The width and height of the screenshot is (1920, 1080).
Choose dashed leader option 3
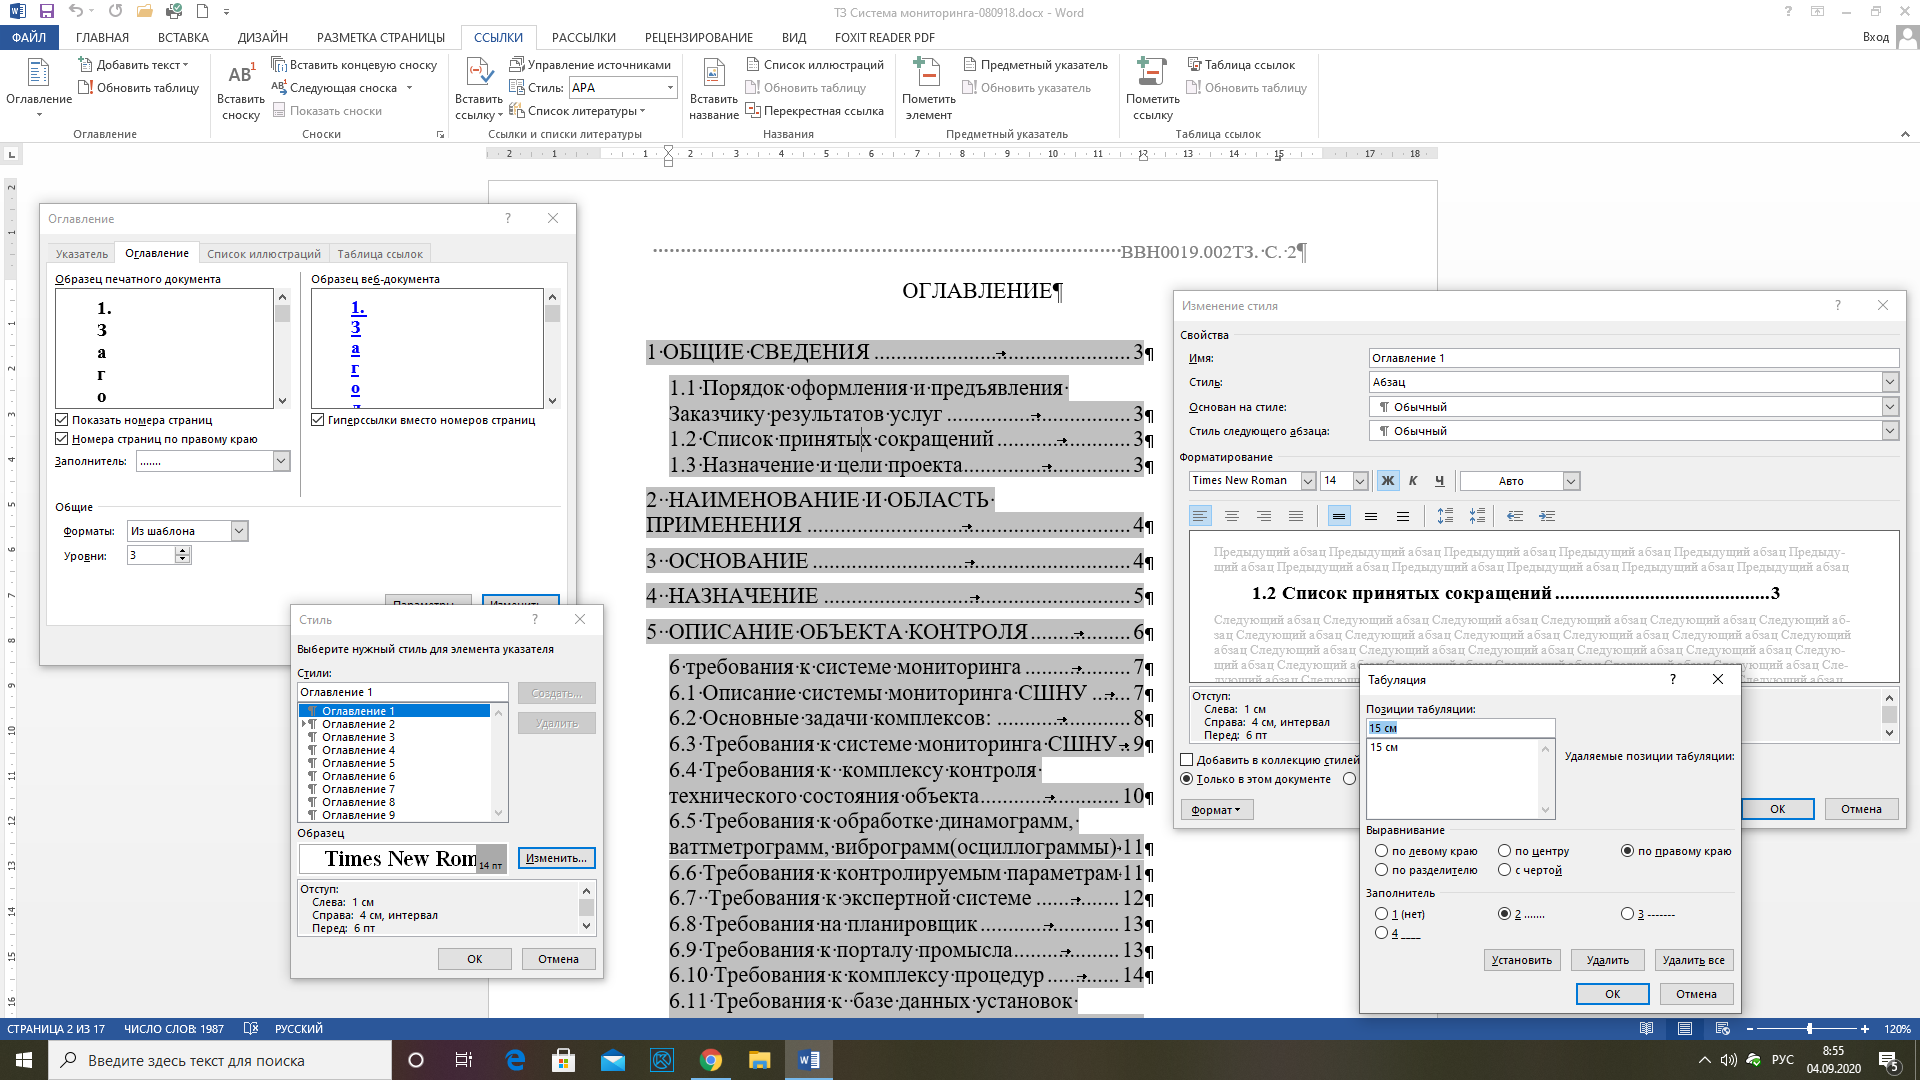tap(1627, 914)
